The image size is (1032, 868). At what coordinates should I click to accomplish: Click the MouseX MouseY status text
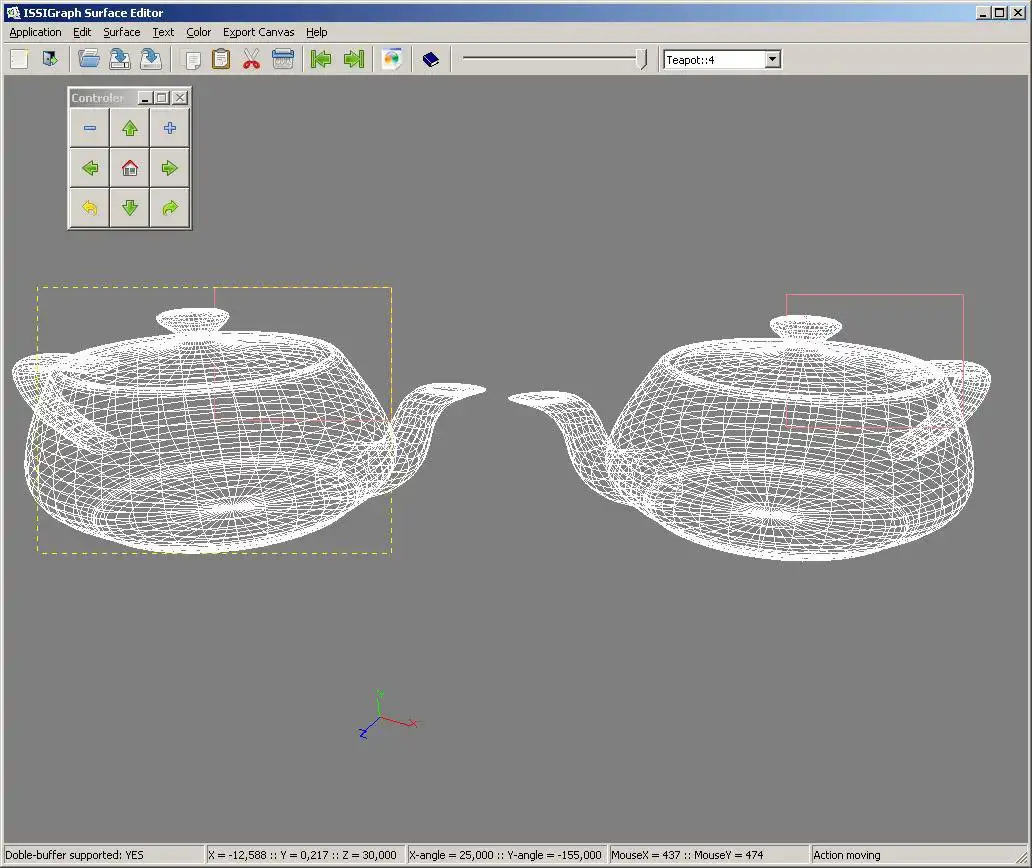(687, 855)
